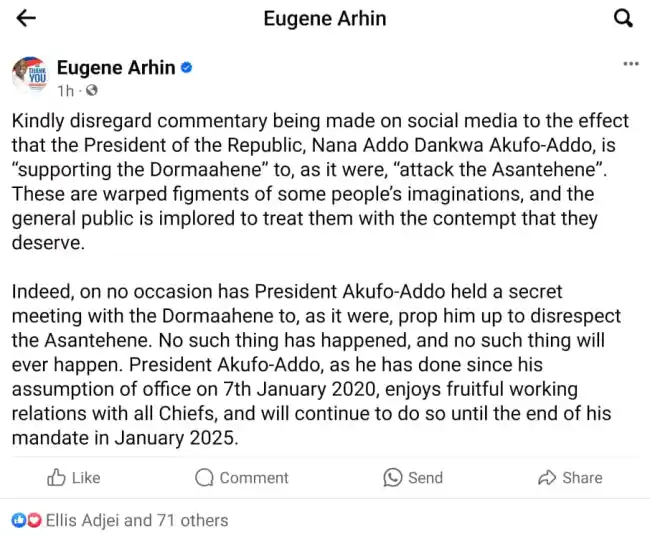Tap the Comment speech bubble icon
This screenshot has height=536, width=650.
point(204,477)
